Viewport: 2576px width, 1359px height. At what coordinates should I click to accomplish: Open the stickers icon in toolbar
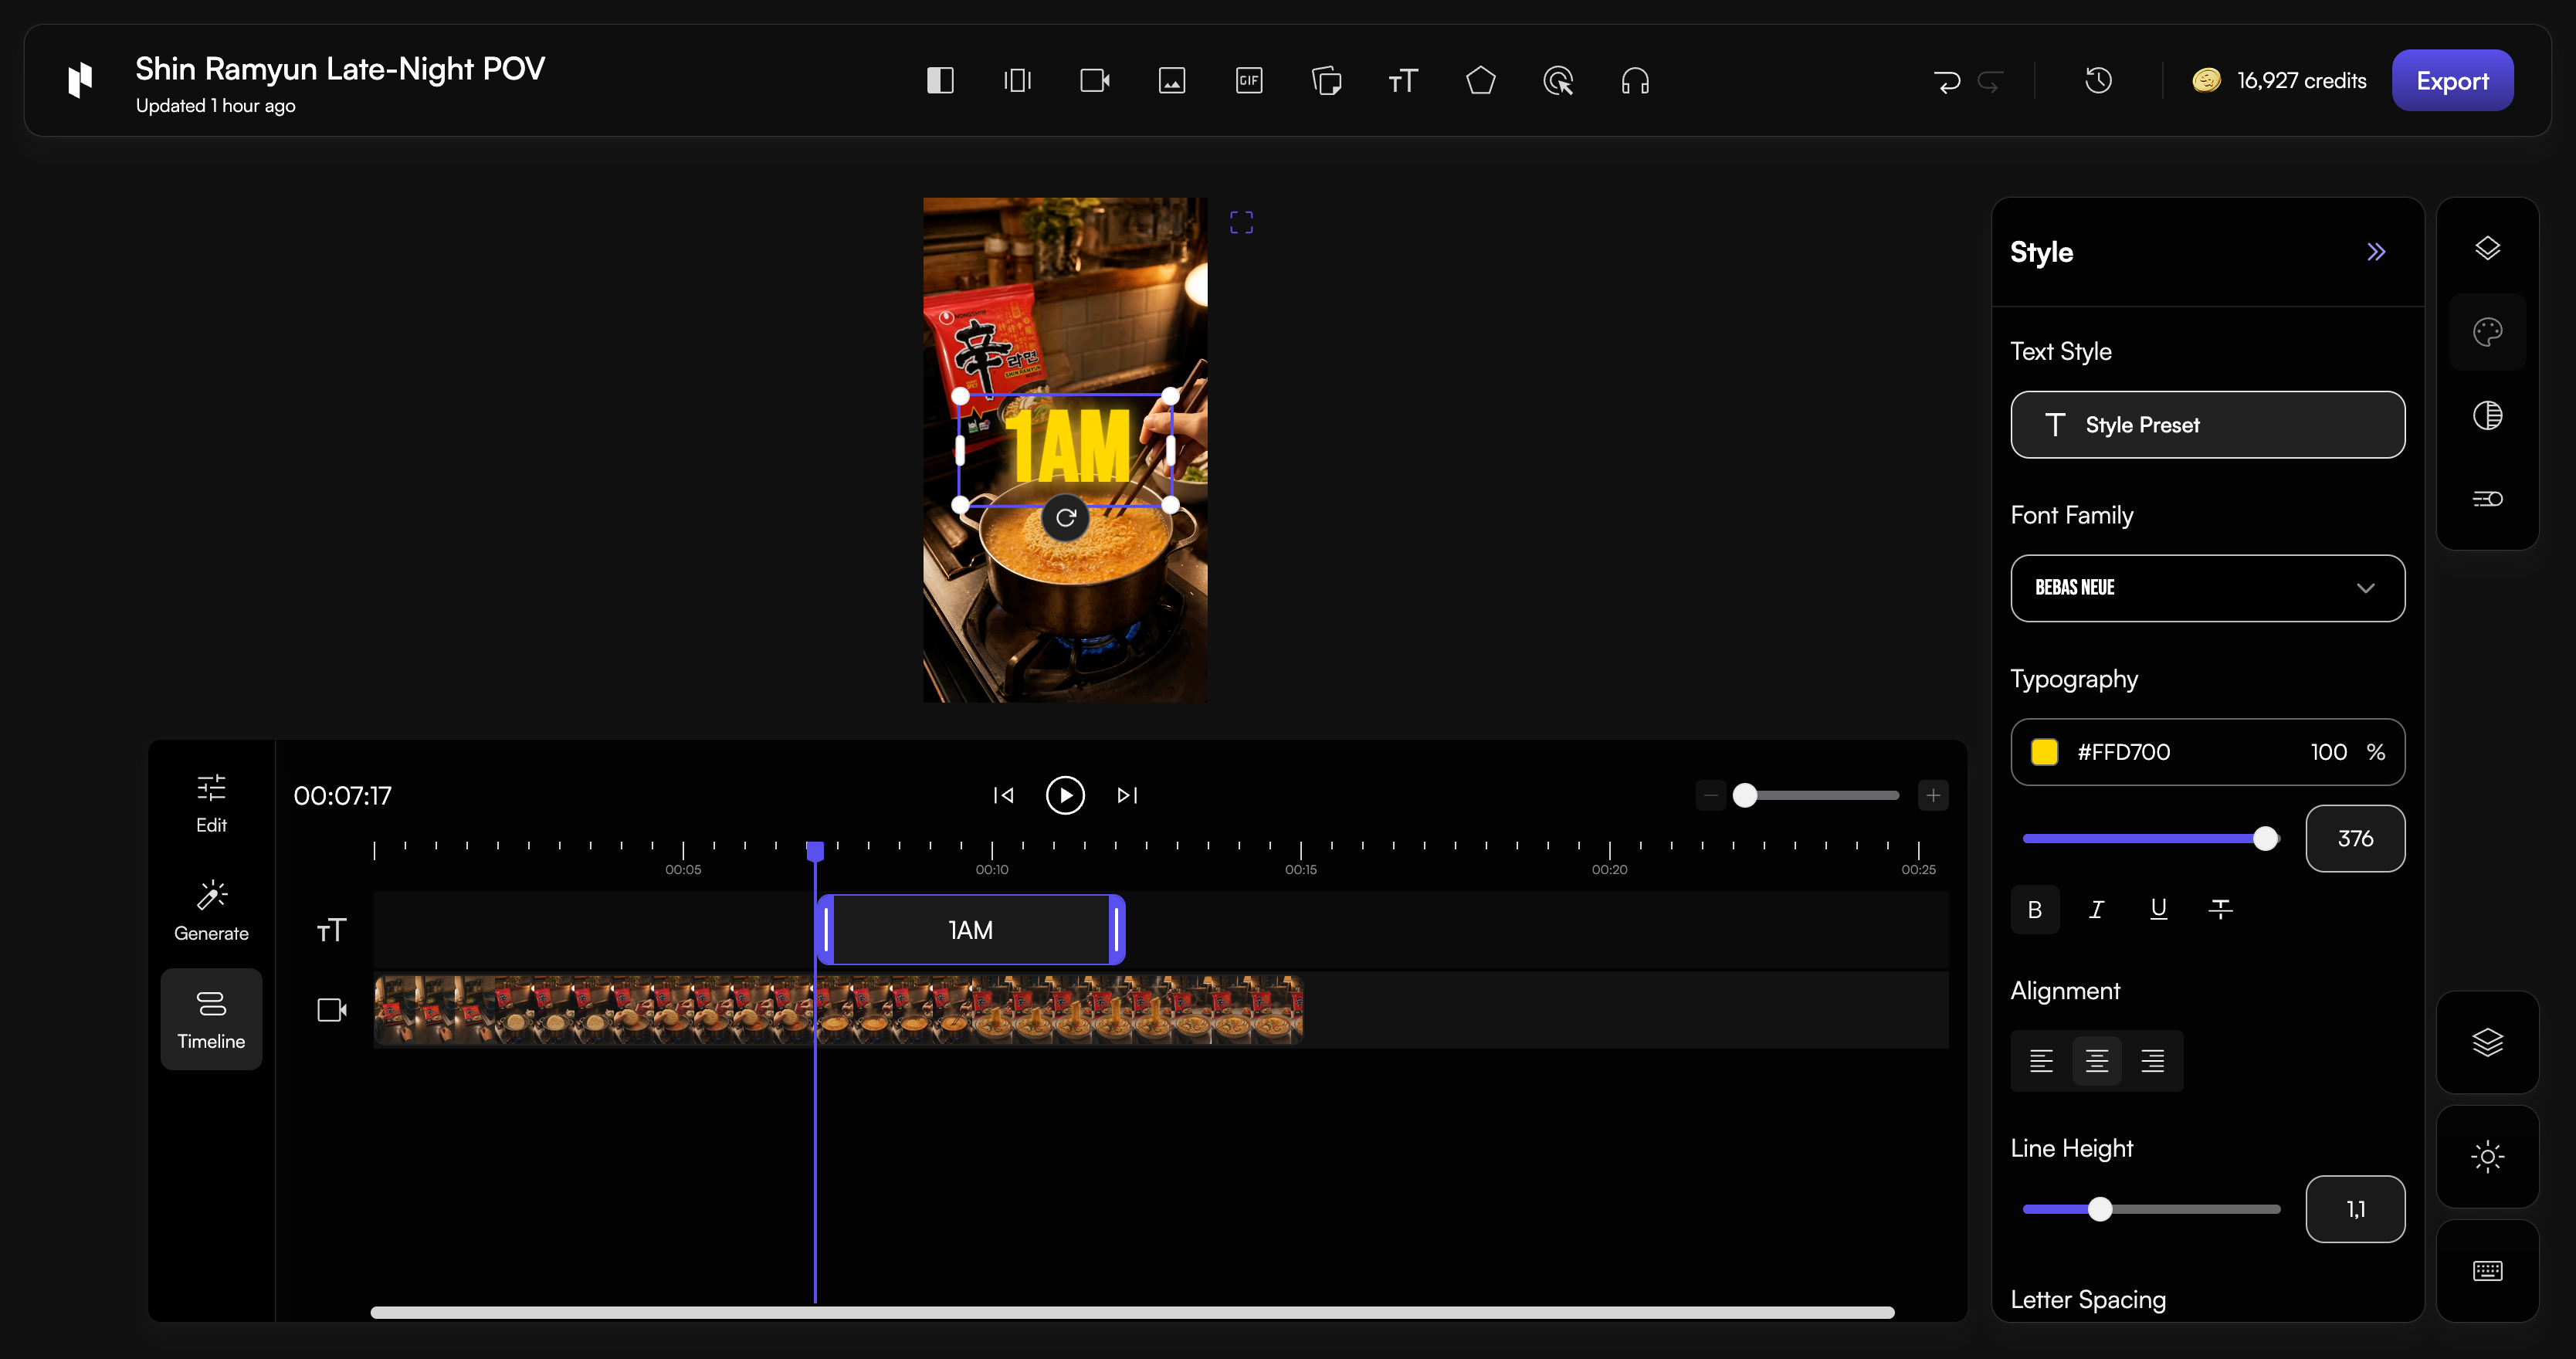click(x=1326, y=81)
